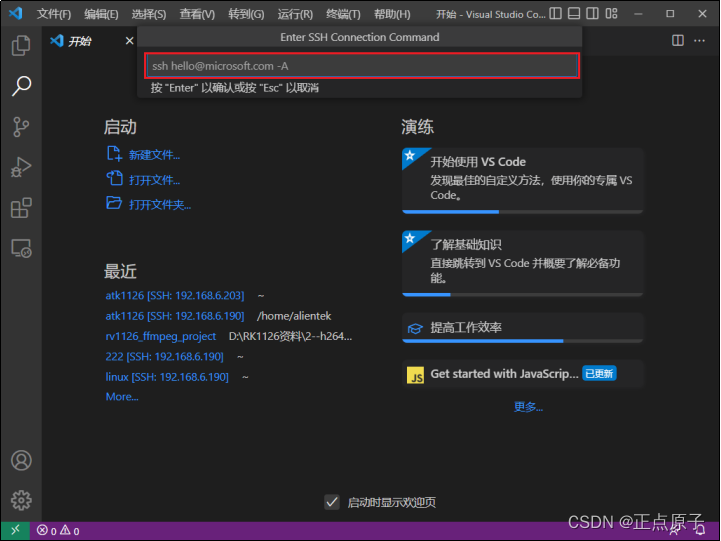
Task: Click the 打开文件... link
Action: point(154,180)
